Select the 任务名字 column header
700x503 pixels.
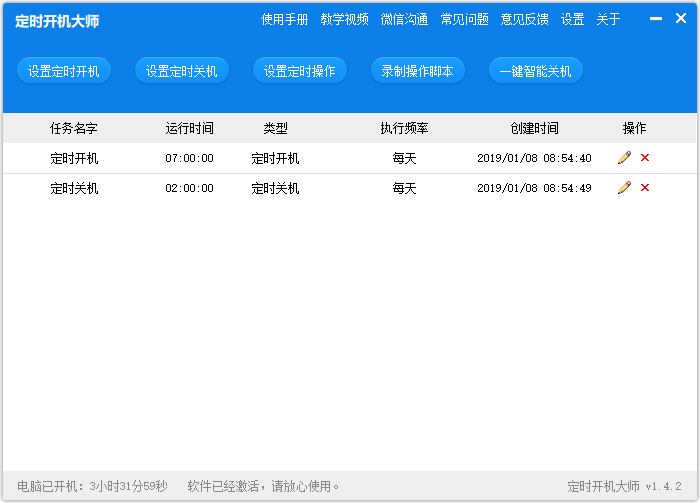(74, 128)
